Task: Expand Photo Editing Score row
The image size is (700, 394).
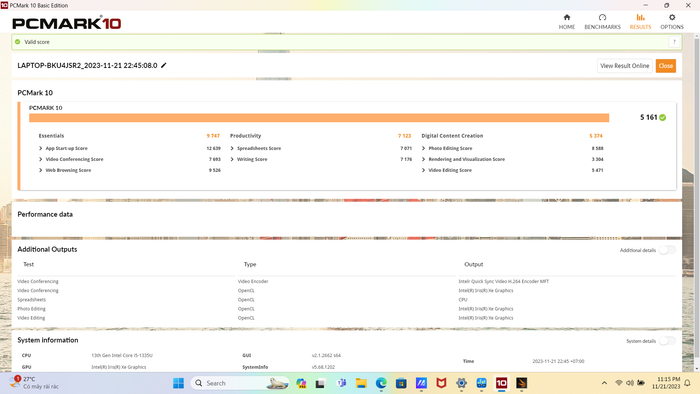Action: (x=423, y=148)
